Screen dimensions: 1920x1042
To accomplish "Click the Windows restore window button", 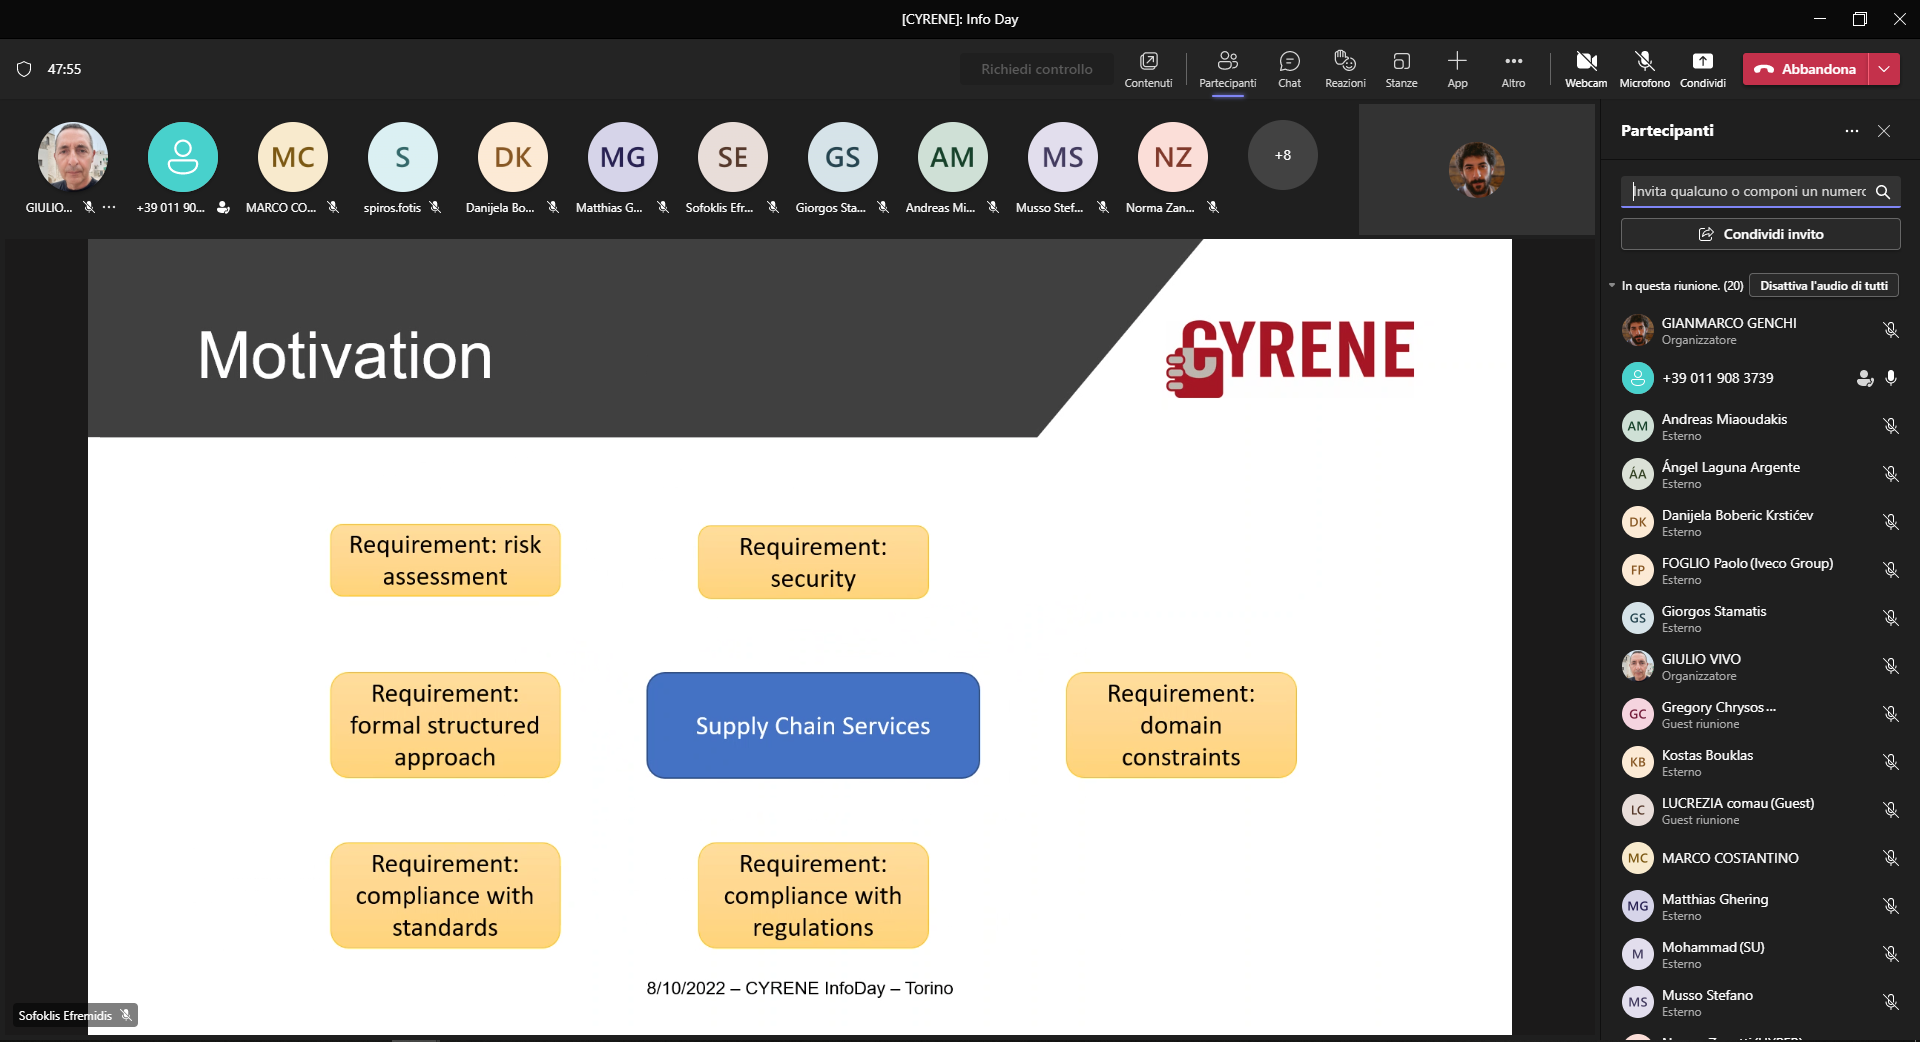I will pos(1860,19).
